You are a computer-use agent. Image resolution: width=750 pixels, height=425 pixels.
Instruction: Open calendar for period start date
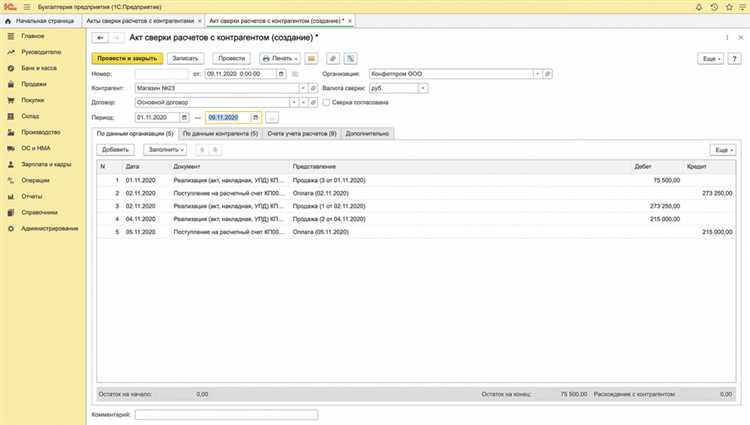coord(184,118)
